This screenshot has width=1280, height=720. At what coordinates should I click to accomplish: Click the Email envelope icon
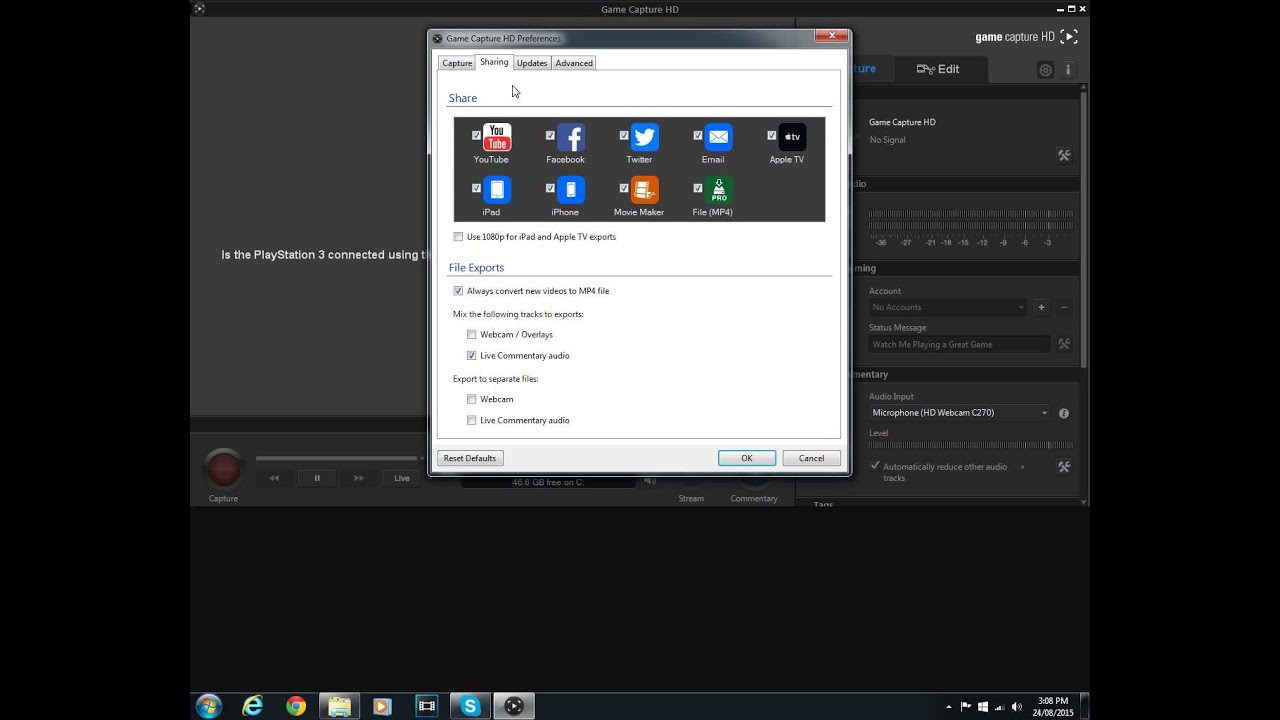(718, 137)
